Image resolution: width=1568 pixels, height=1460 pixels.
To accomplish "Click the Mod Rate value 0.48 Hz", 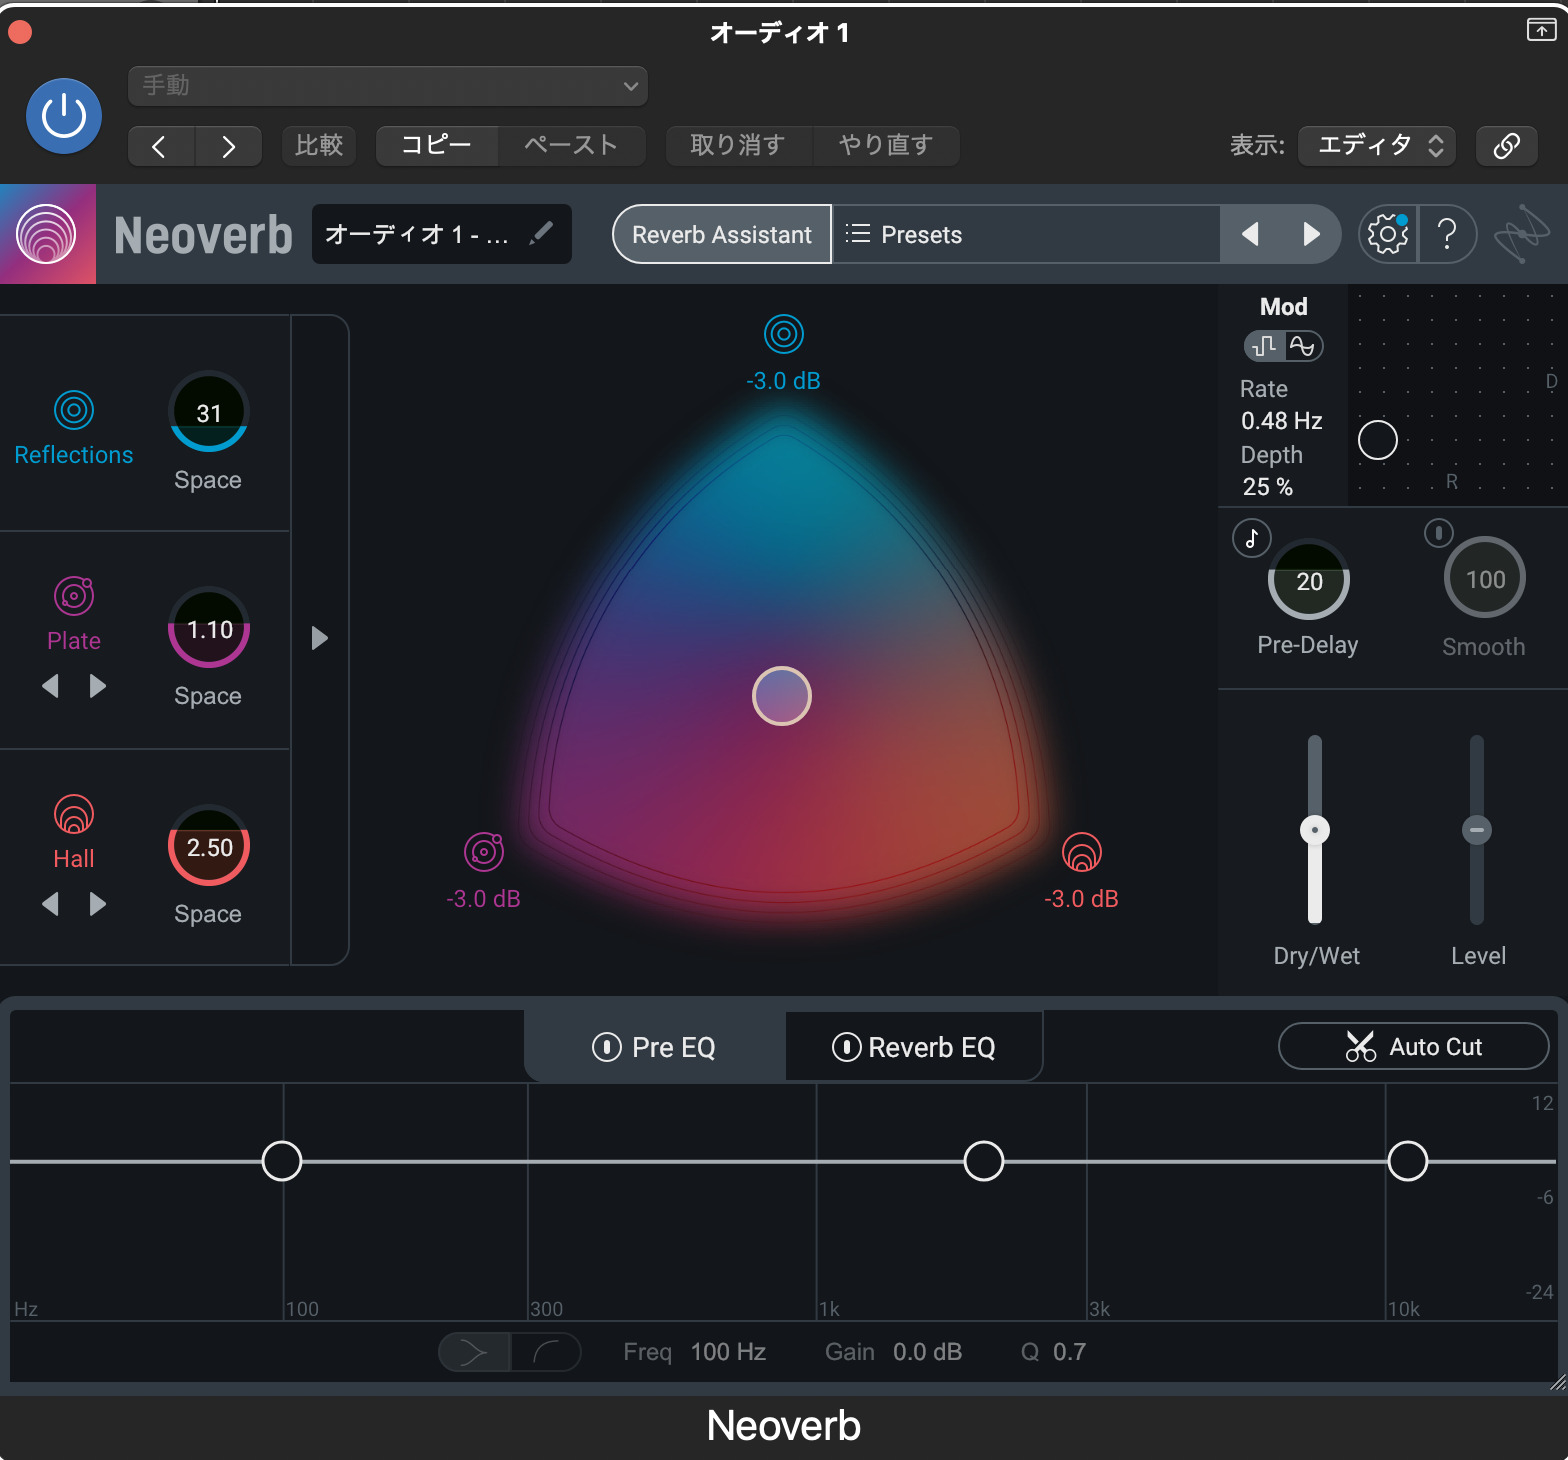I will coord(1282,421).
